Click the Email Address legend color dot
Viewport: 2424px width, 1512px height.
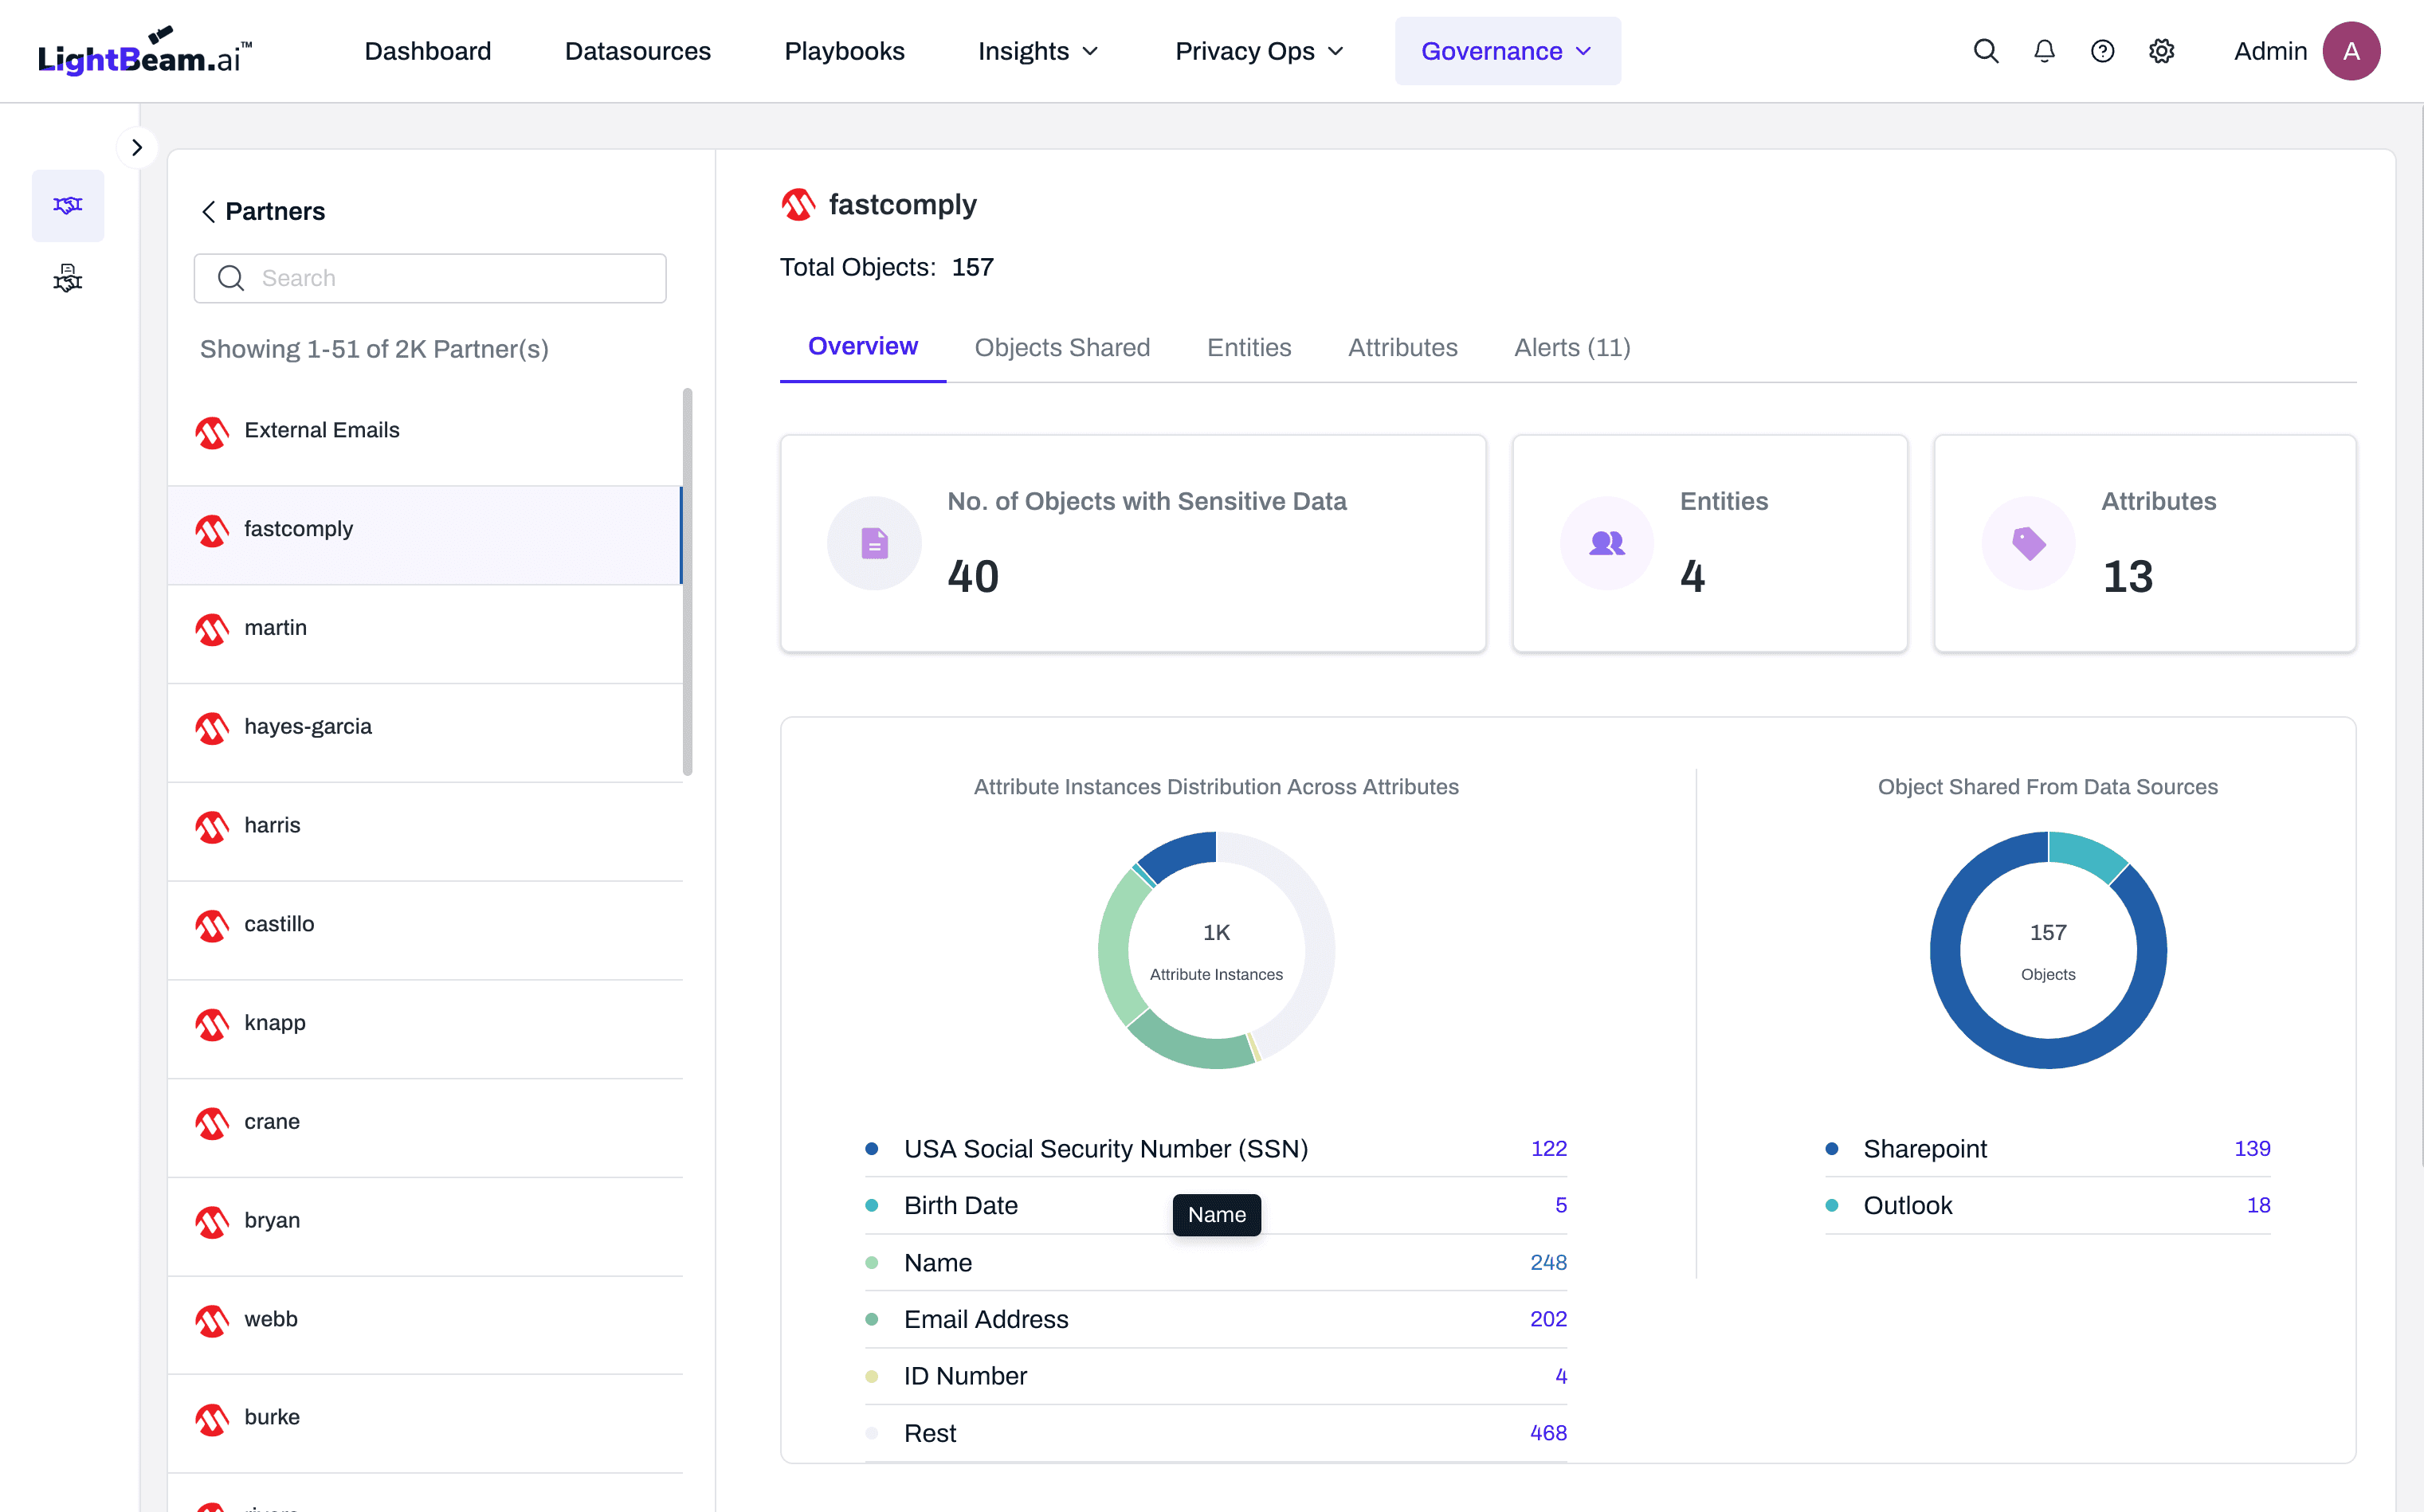coord(871,1320)
